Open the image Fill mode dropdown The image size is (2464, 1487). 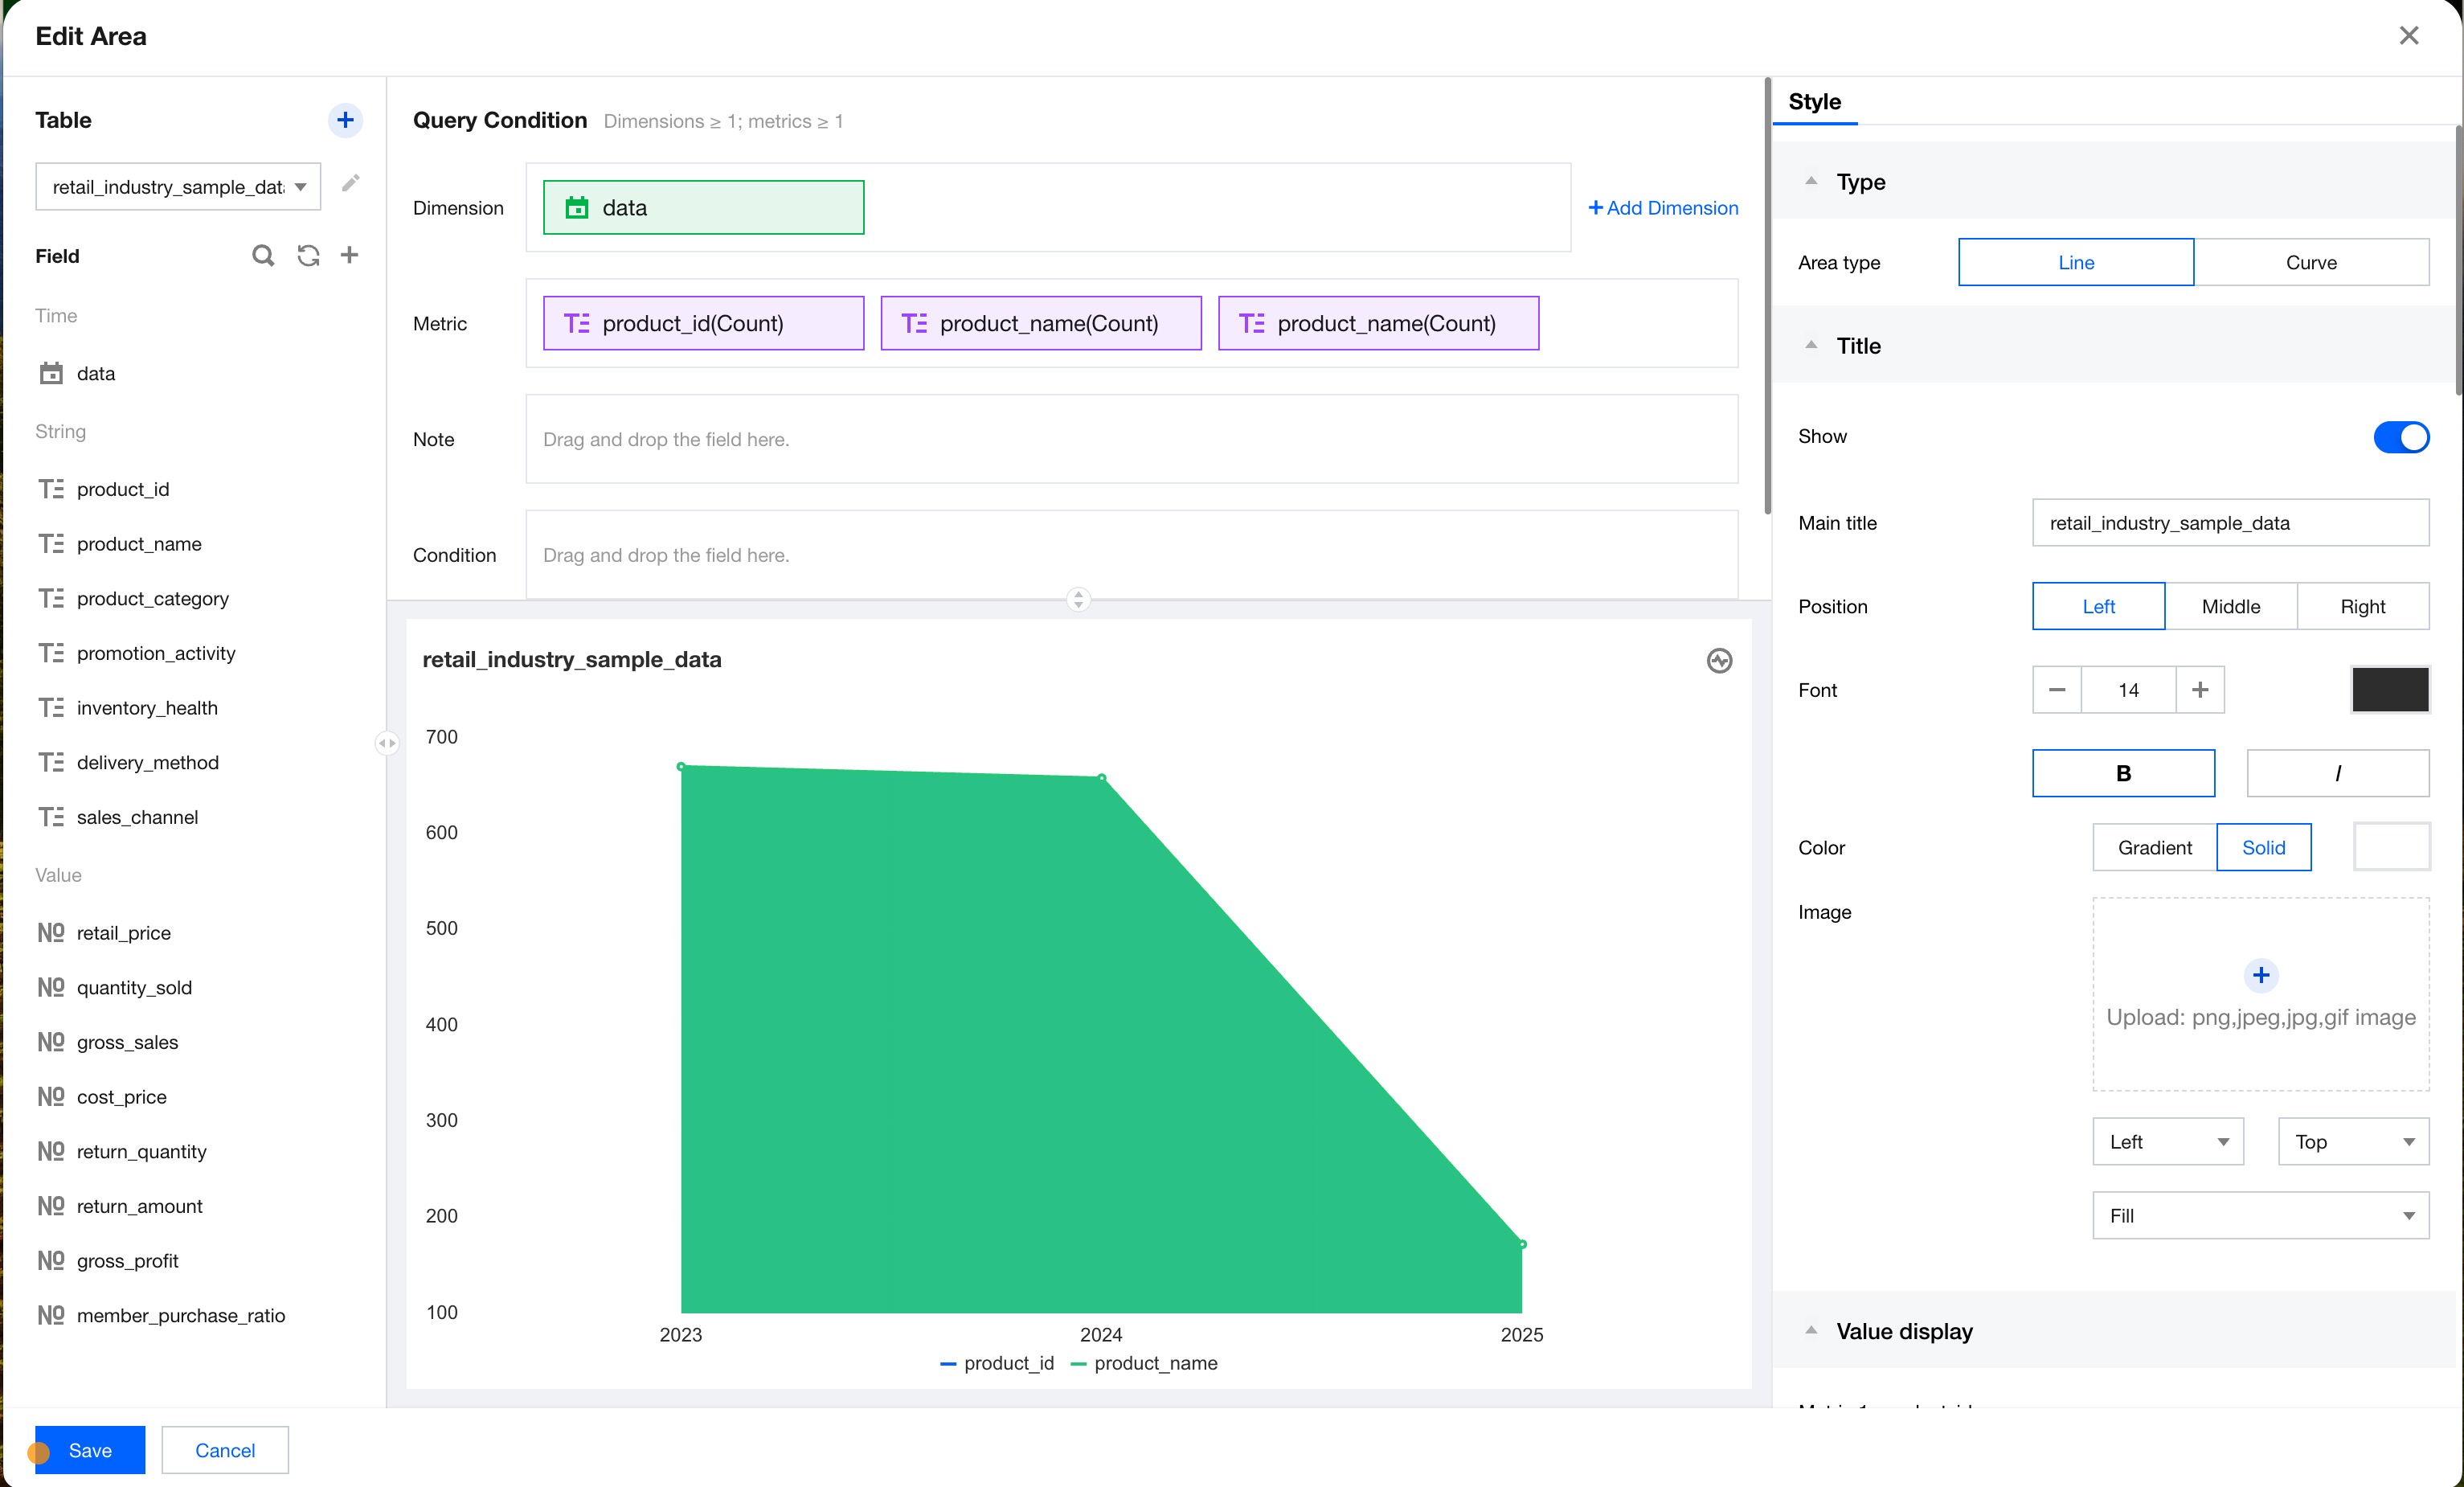point(2260,1215)
